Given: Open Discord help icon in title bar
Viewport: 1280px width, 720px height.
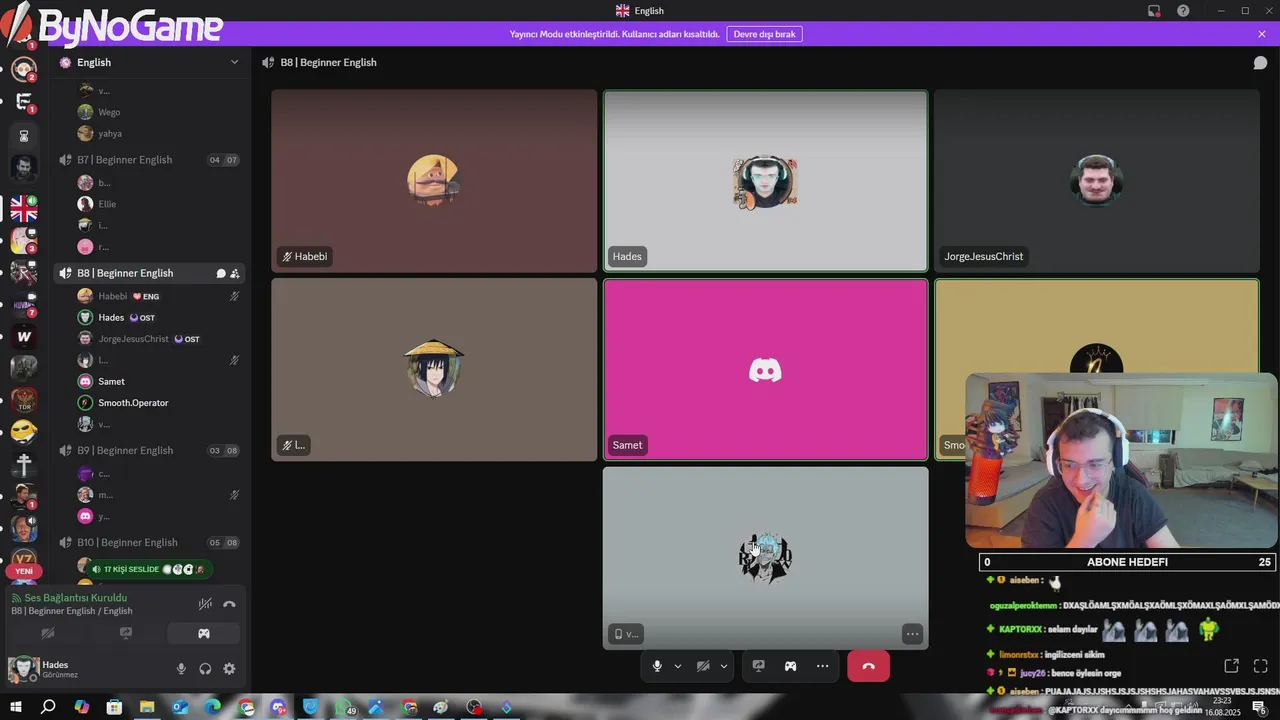Looking at the screenshot, I should [1183, 11].
